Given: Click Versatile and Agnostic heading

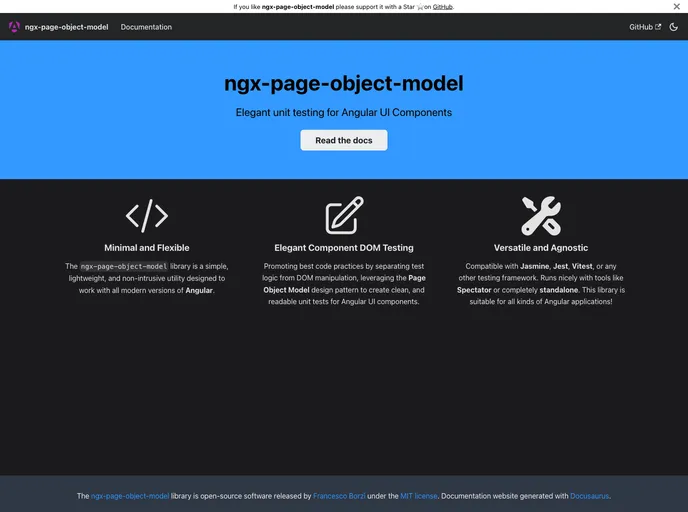Looking at the screenshot, I should 541,247.
